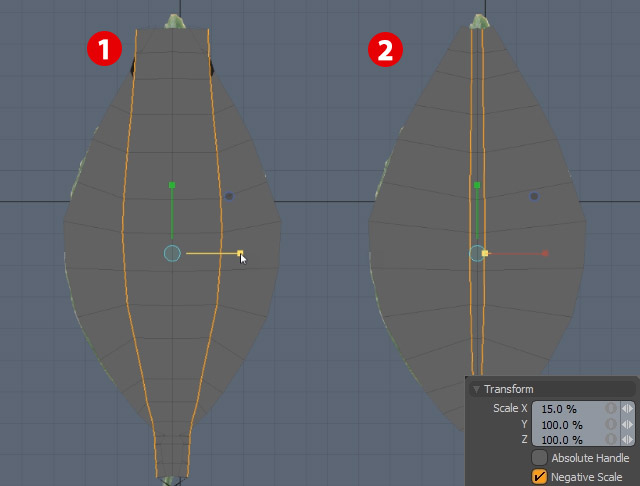Click small blue circle handle in view 1
Image resolution: width=640 pixels, height=486 pixels.
click(x=229, y=196)
